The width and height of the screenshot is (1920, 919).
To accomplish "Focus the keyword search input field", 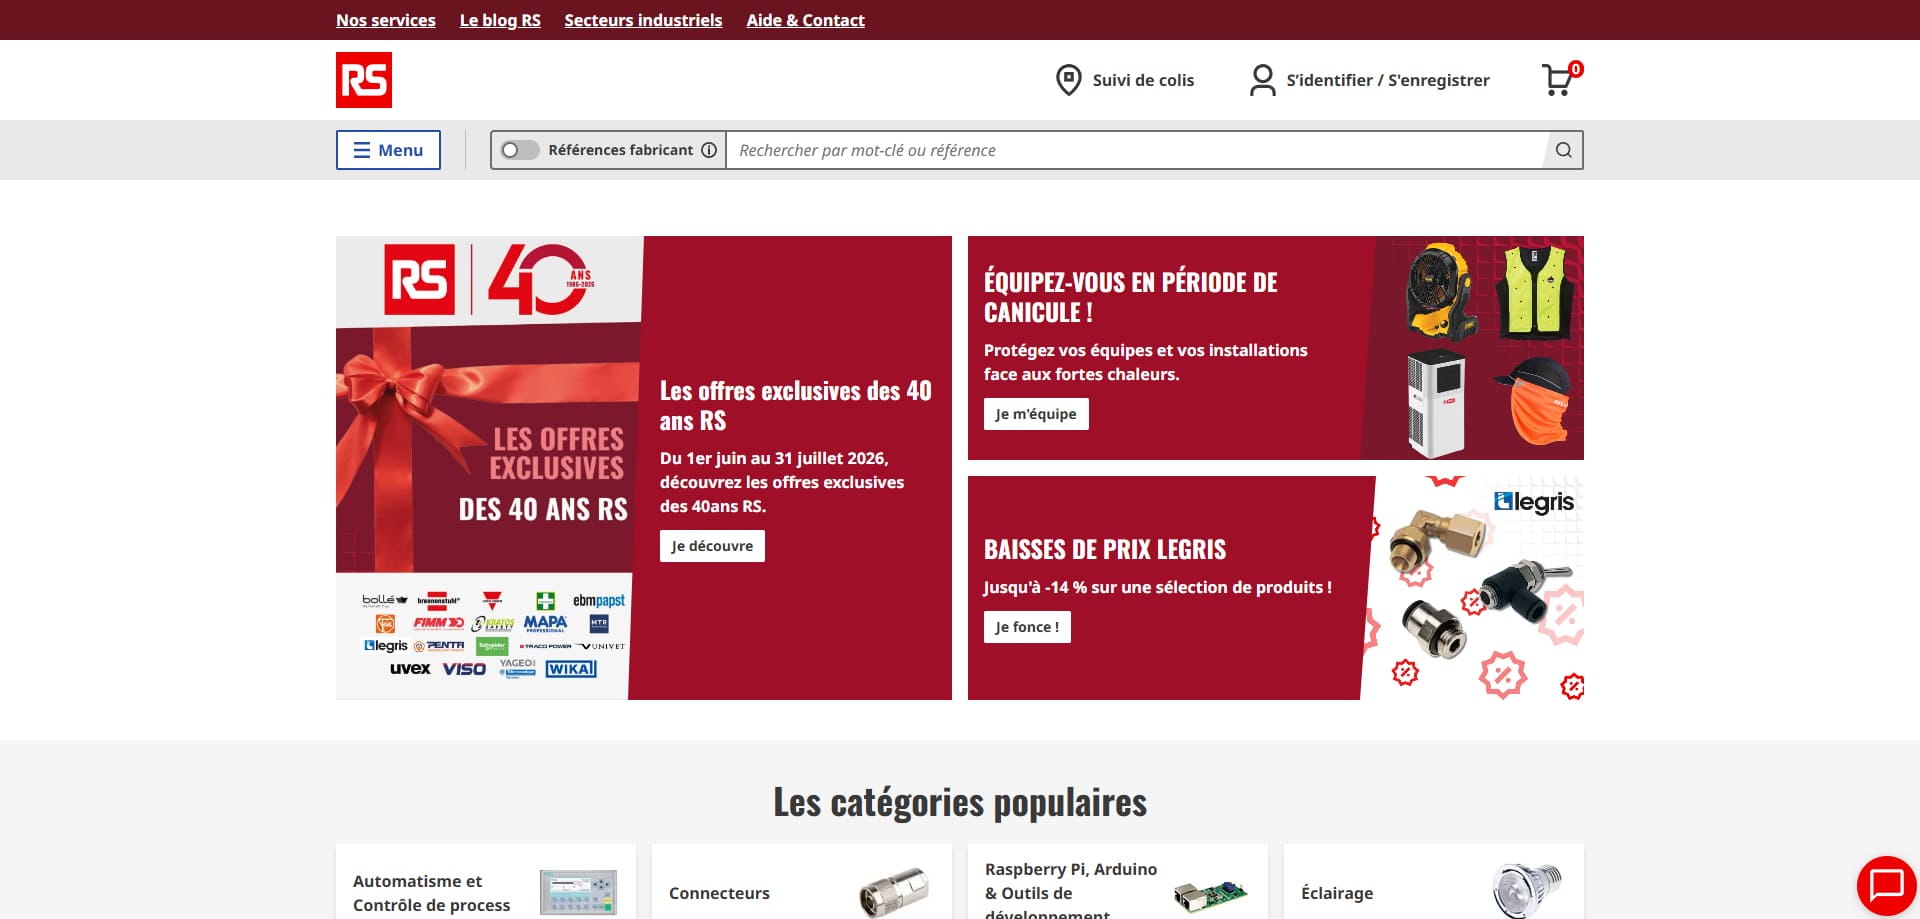I will (x=1135, y=150).
